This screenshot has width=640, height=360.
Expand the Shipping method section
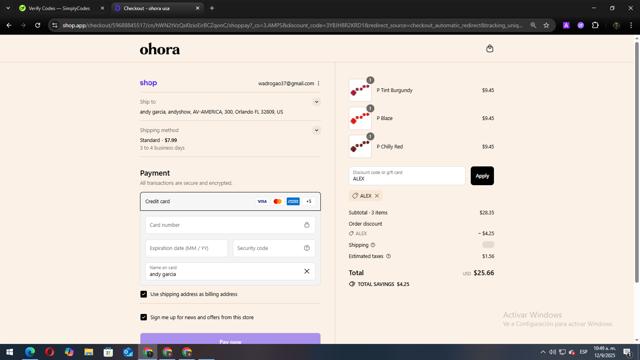(316, 131)
